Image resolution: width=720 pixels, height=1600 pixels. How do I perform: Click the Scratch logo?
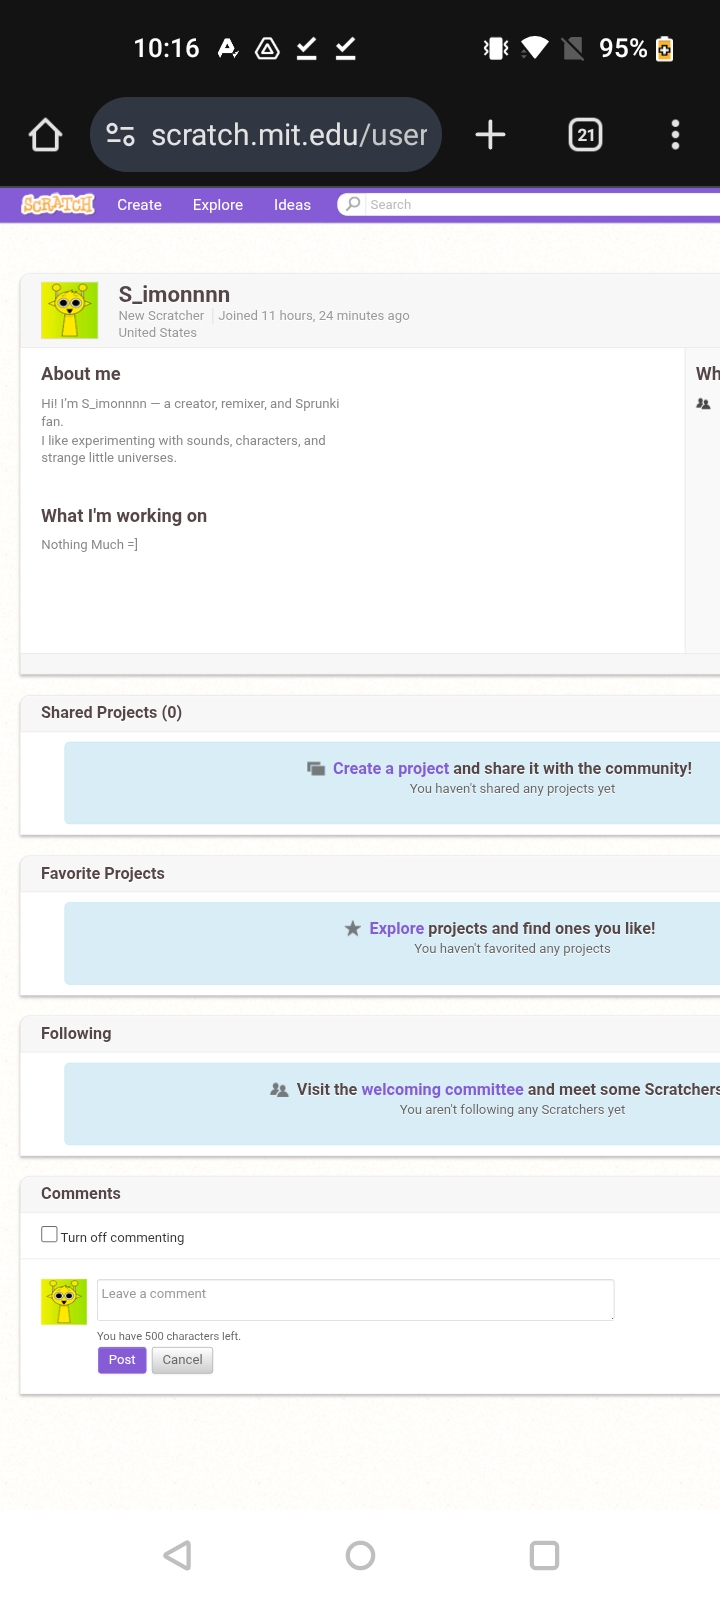click(58, 204)
